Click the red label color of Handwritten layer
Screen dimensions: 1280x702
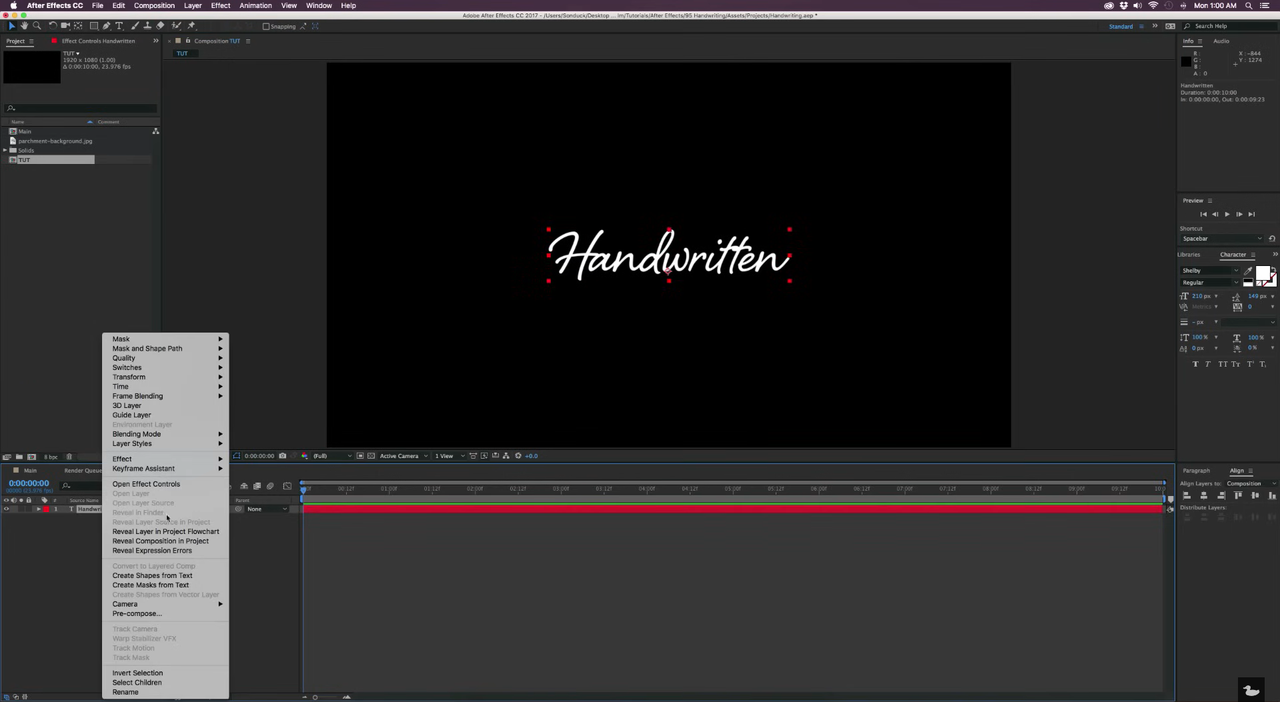tap(46, 509)
